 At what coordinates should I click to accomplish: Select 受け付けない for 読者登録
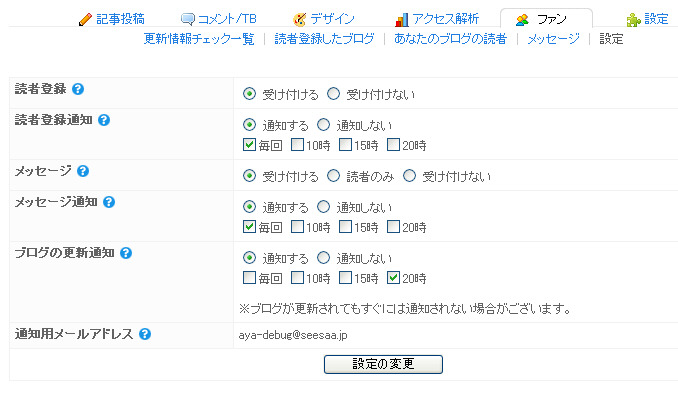pos(333,94)
